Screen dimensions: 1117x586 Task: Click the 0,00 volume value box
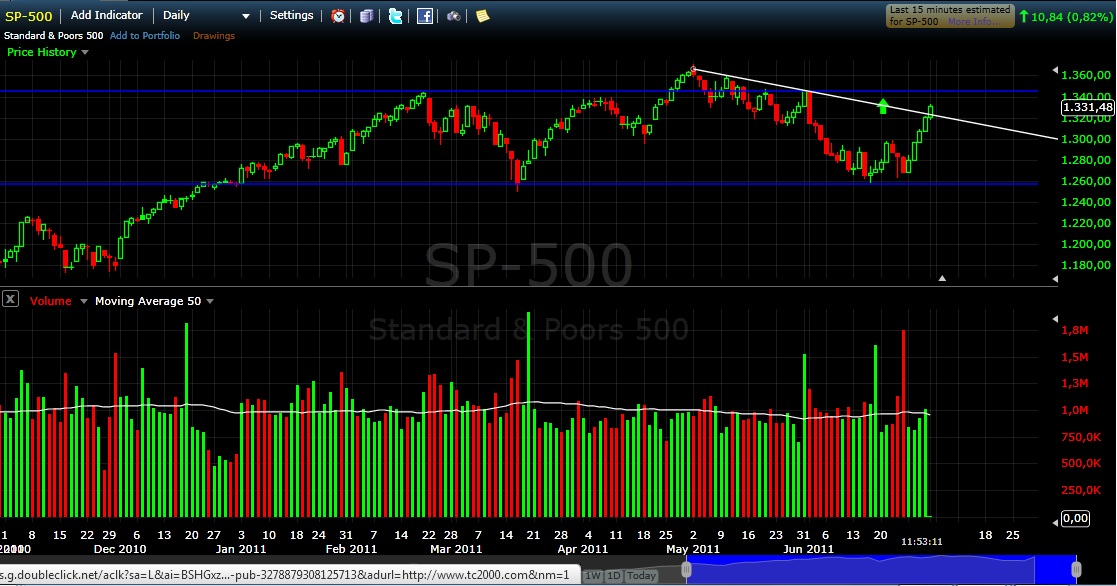click(1075, 518)
